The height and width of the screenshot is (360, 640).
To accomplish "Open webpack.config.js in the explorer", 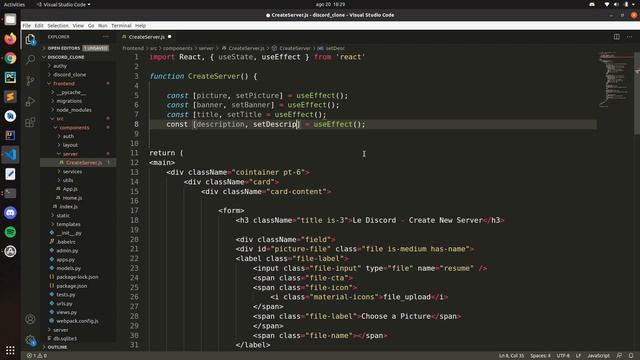I will (x=78, y=321).
